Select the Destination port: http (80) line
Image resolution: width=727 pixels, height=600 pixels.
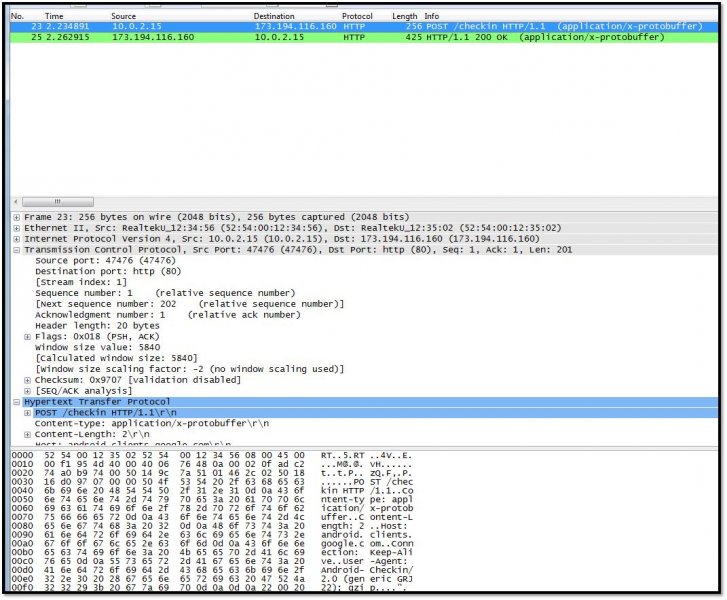coord(108,271)
